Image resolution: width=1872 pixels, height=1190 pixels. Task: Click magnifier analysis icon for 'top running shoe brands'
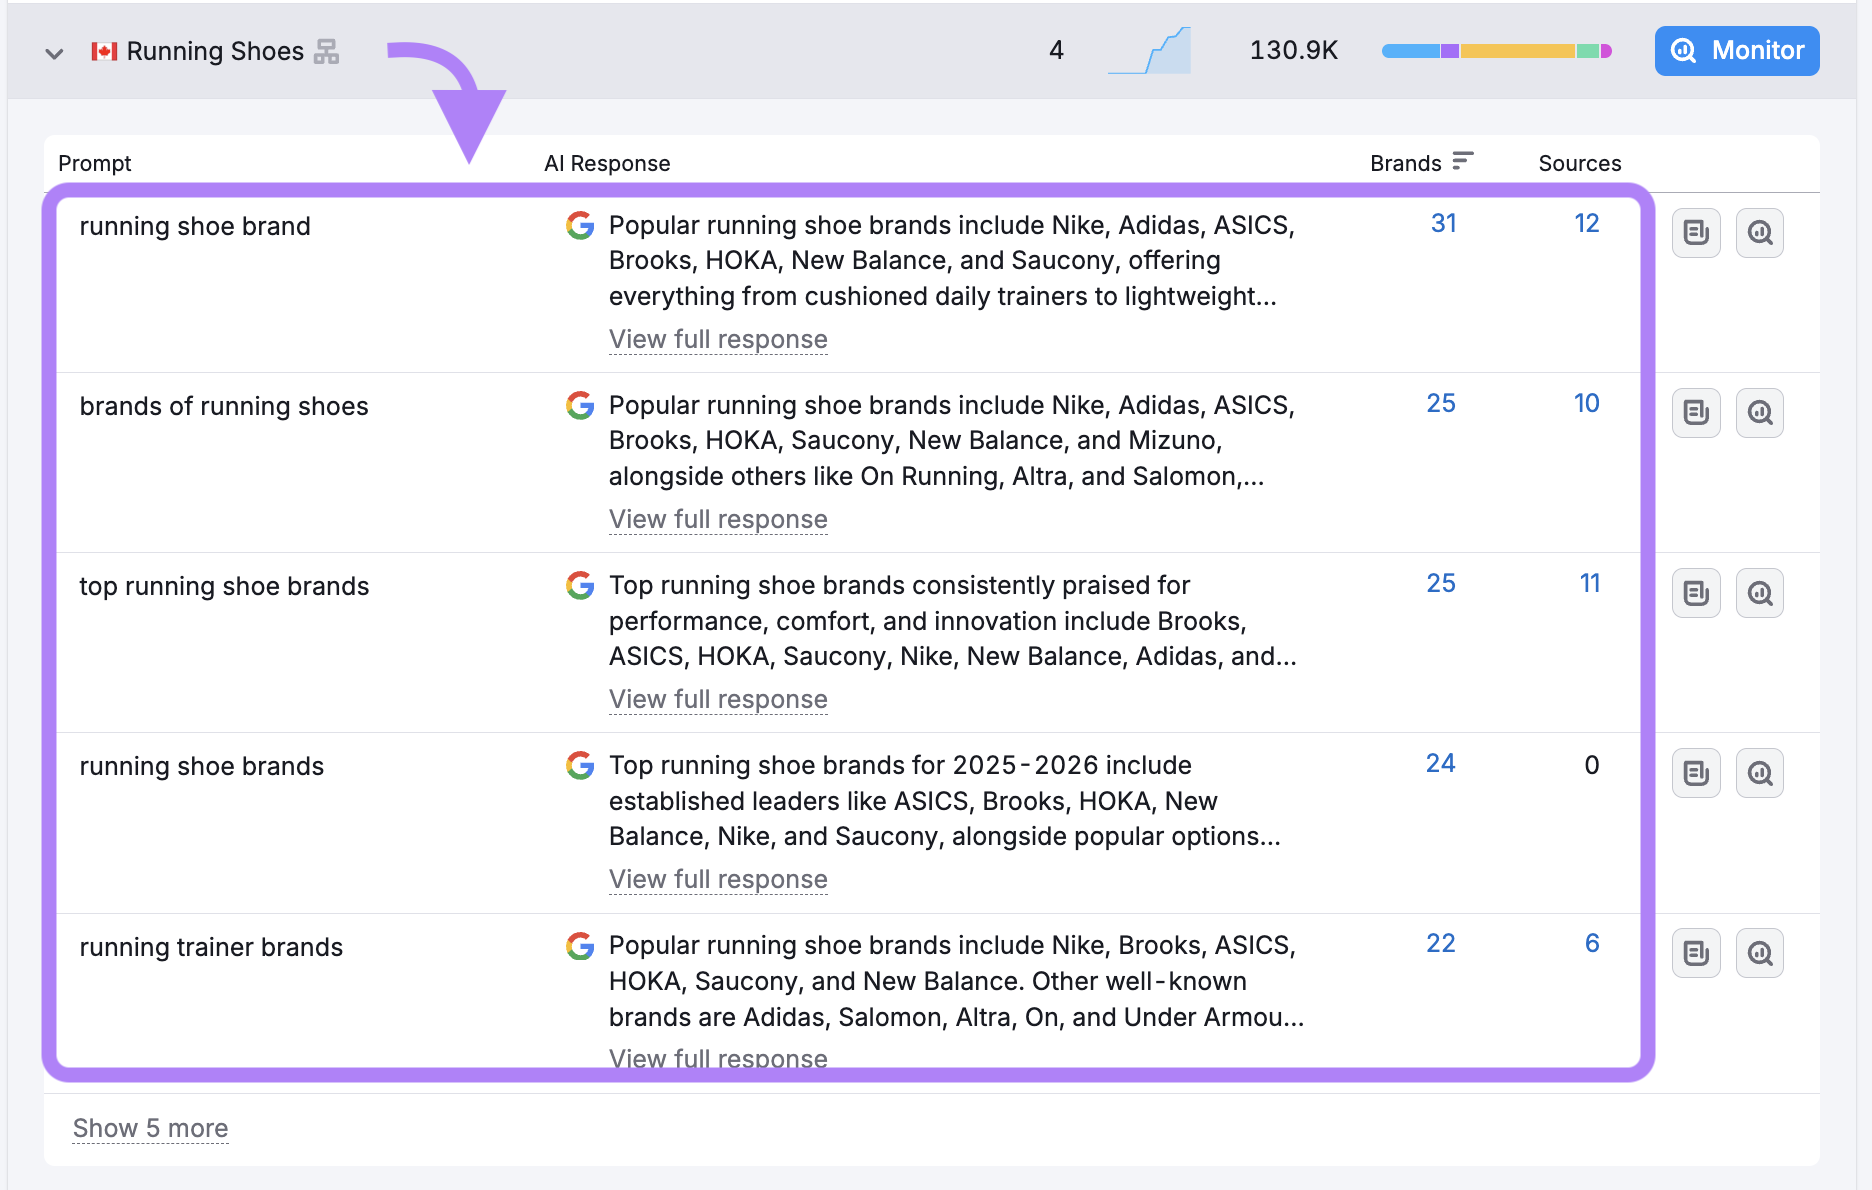pos(1759,593)
